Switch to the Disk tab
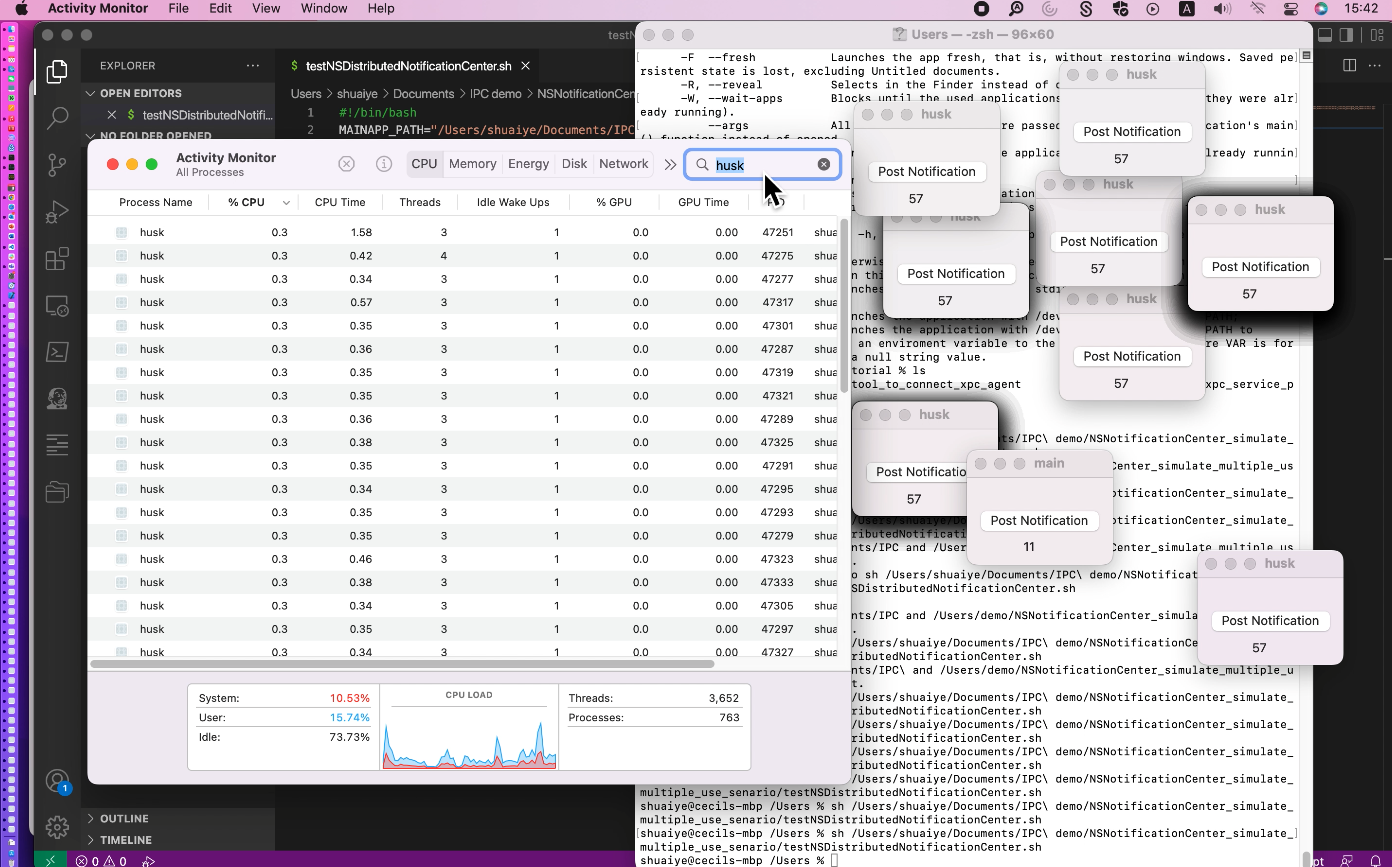1392x867 pixels. pos(574,164)
